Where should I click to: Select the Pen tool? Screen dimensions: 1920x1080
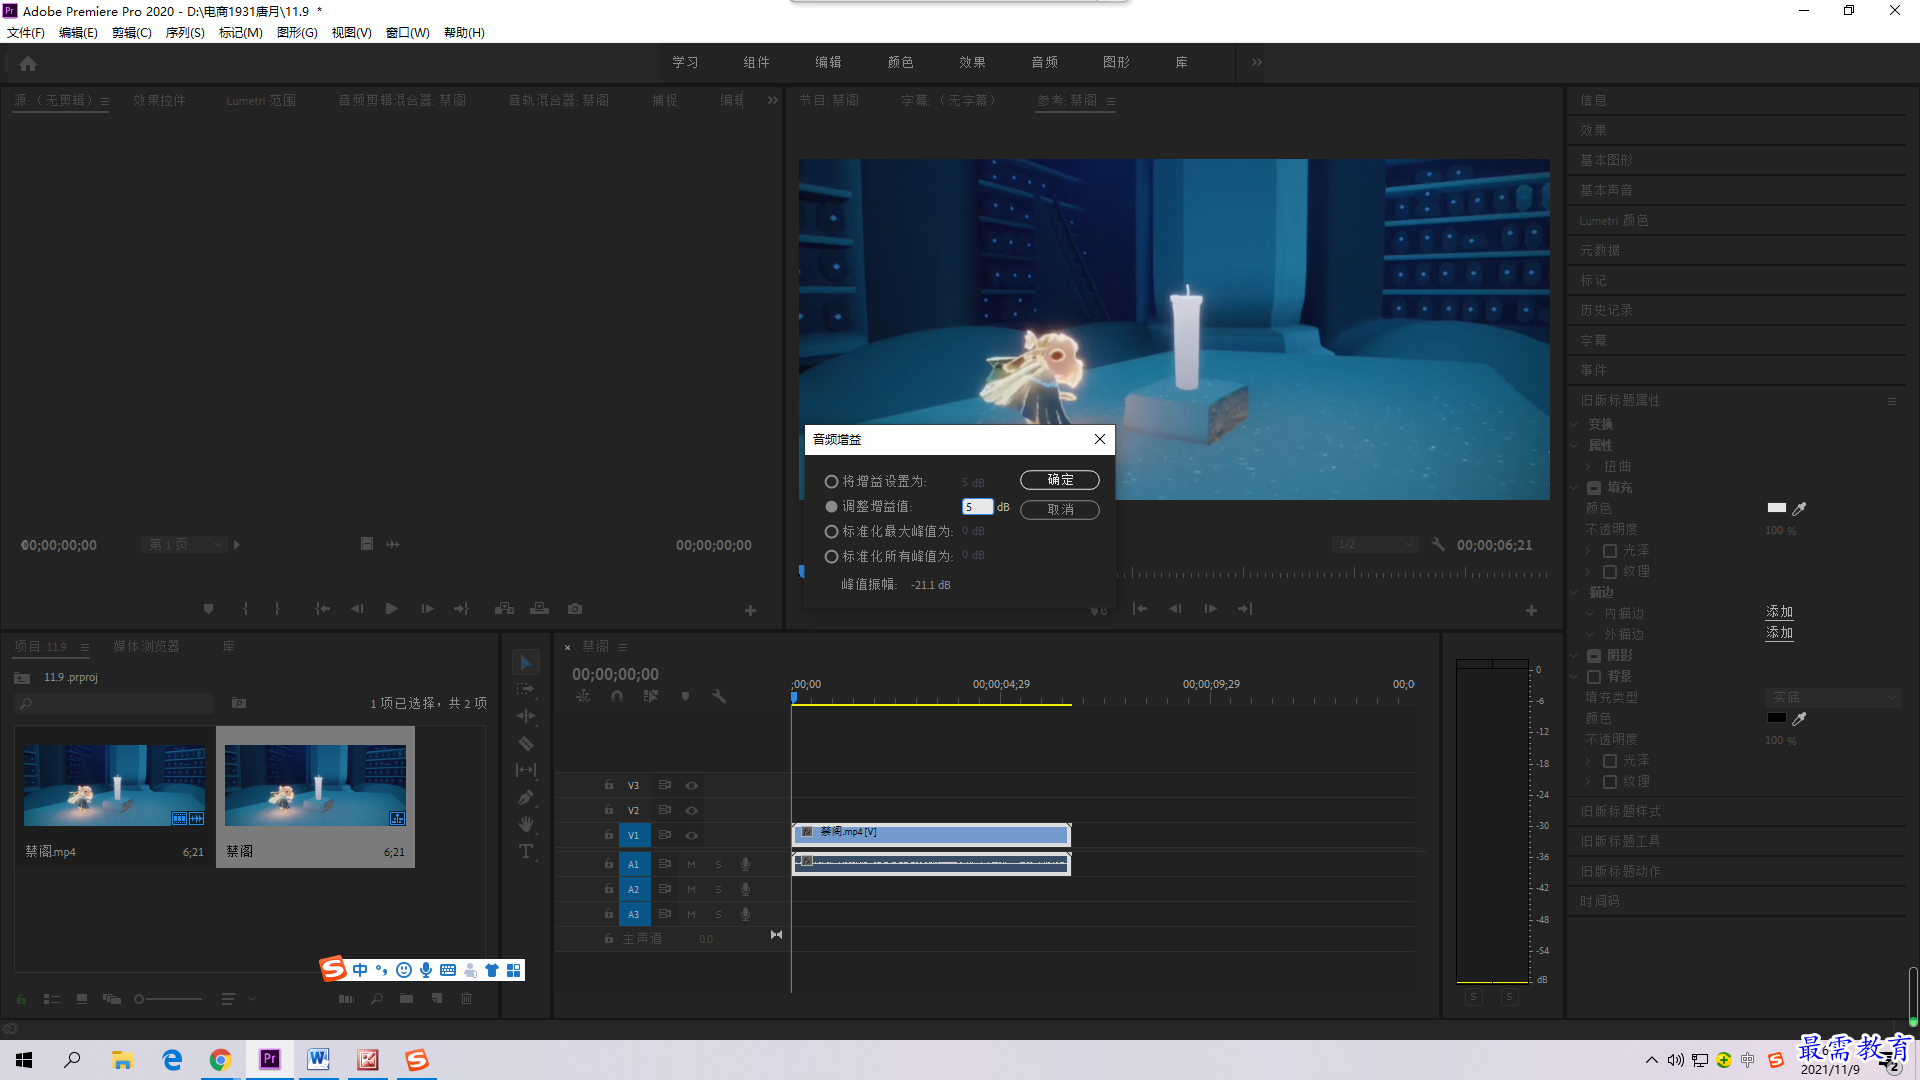pos(526,797)
